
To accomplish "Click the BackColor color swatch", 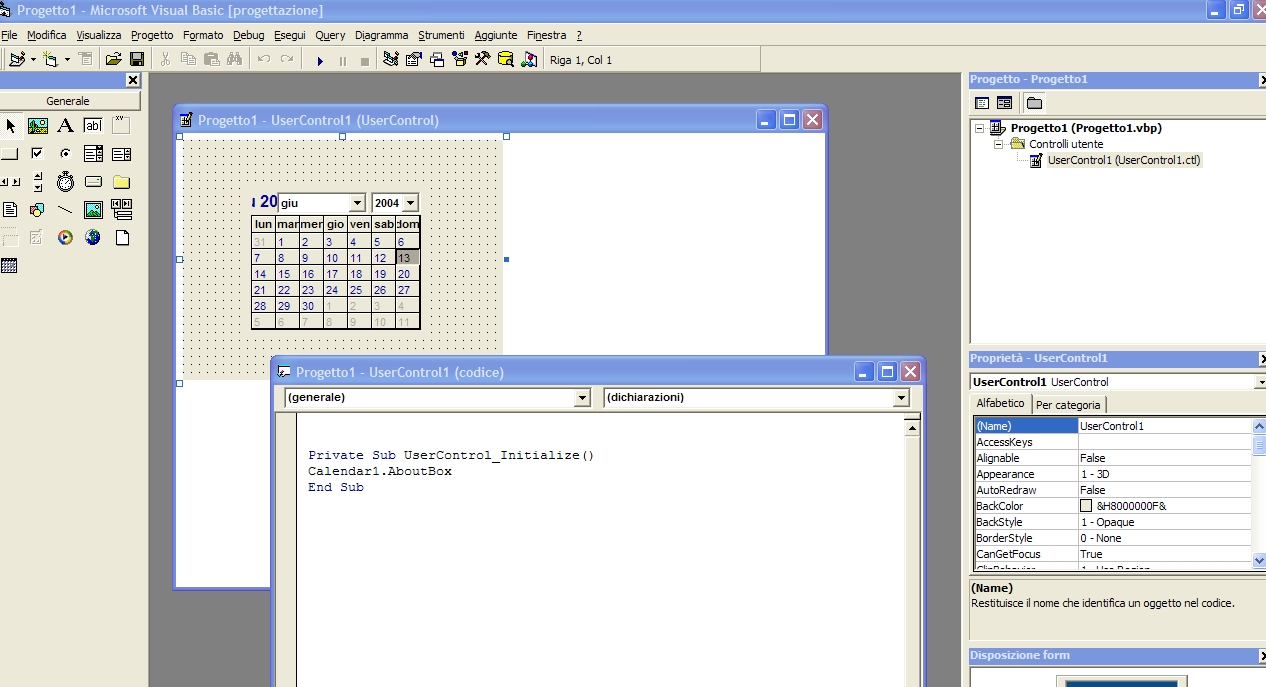I will 1087,506.
